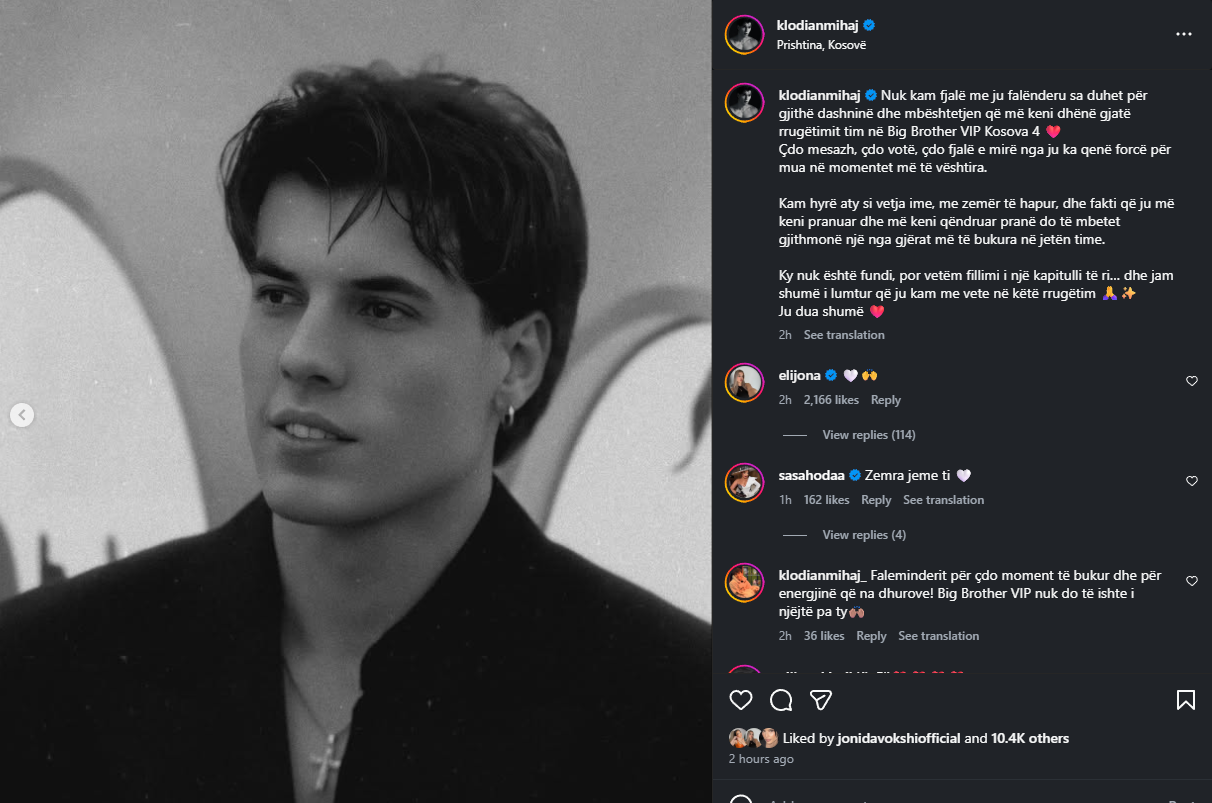Share the post via paper plane icon

(x=821, y=700)
